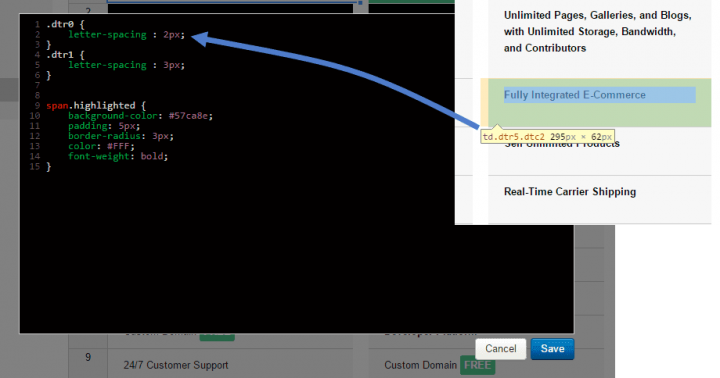720x378 pixels.
Task: Click the Custom Domain text in row 9
Action: coord(420,365)
